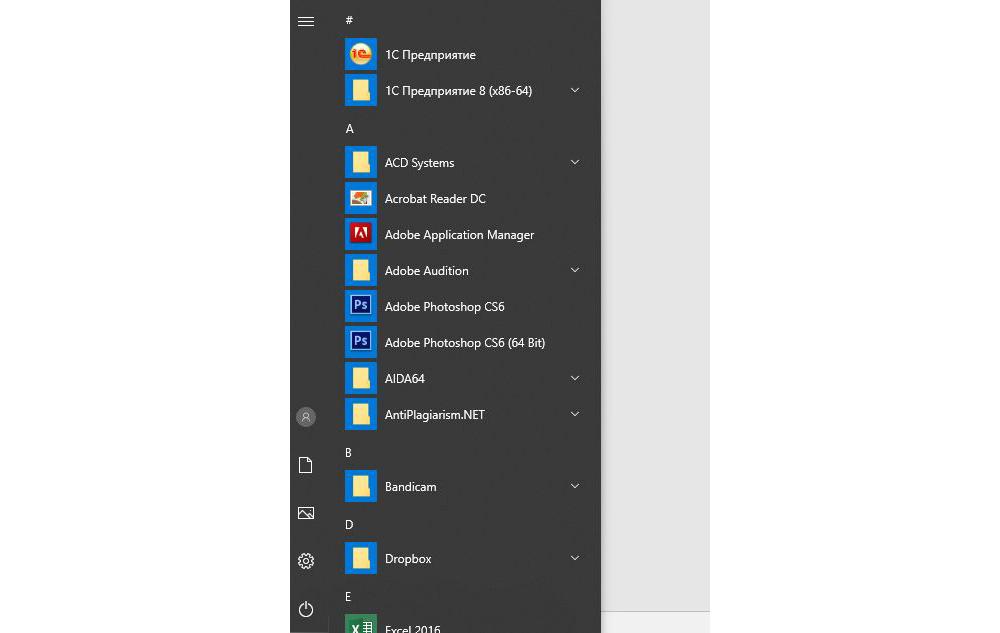Viewport: 1000px width, 633px height.
Task: Click the AIDA64 folder icon
Action: click(x=361, y=379)
